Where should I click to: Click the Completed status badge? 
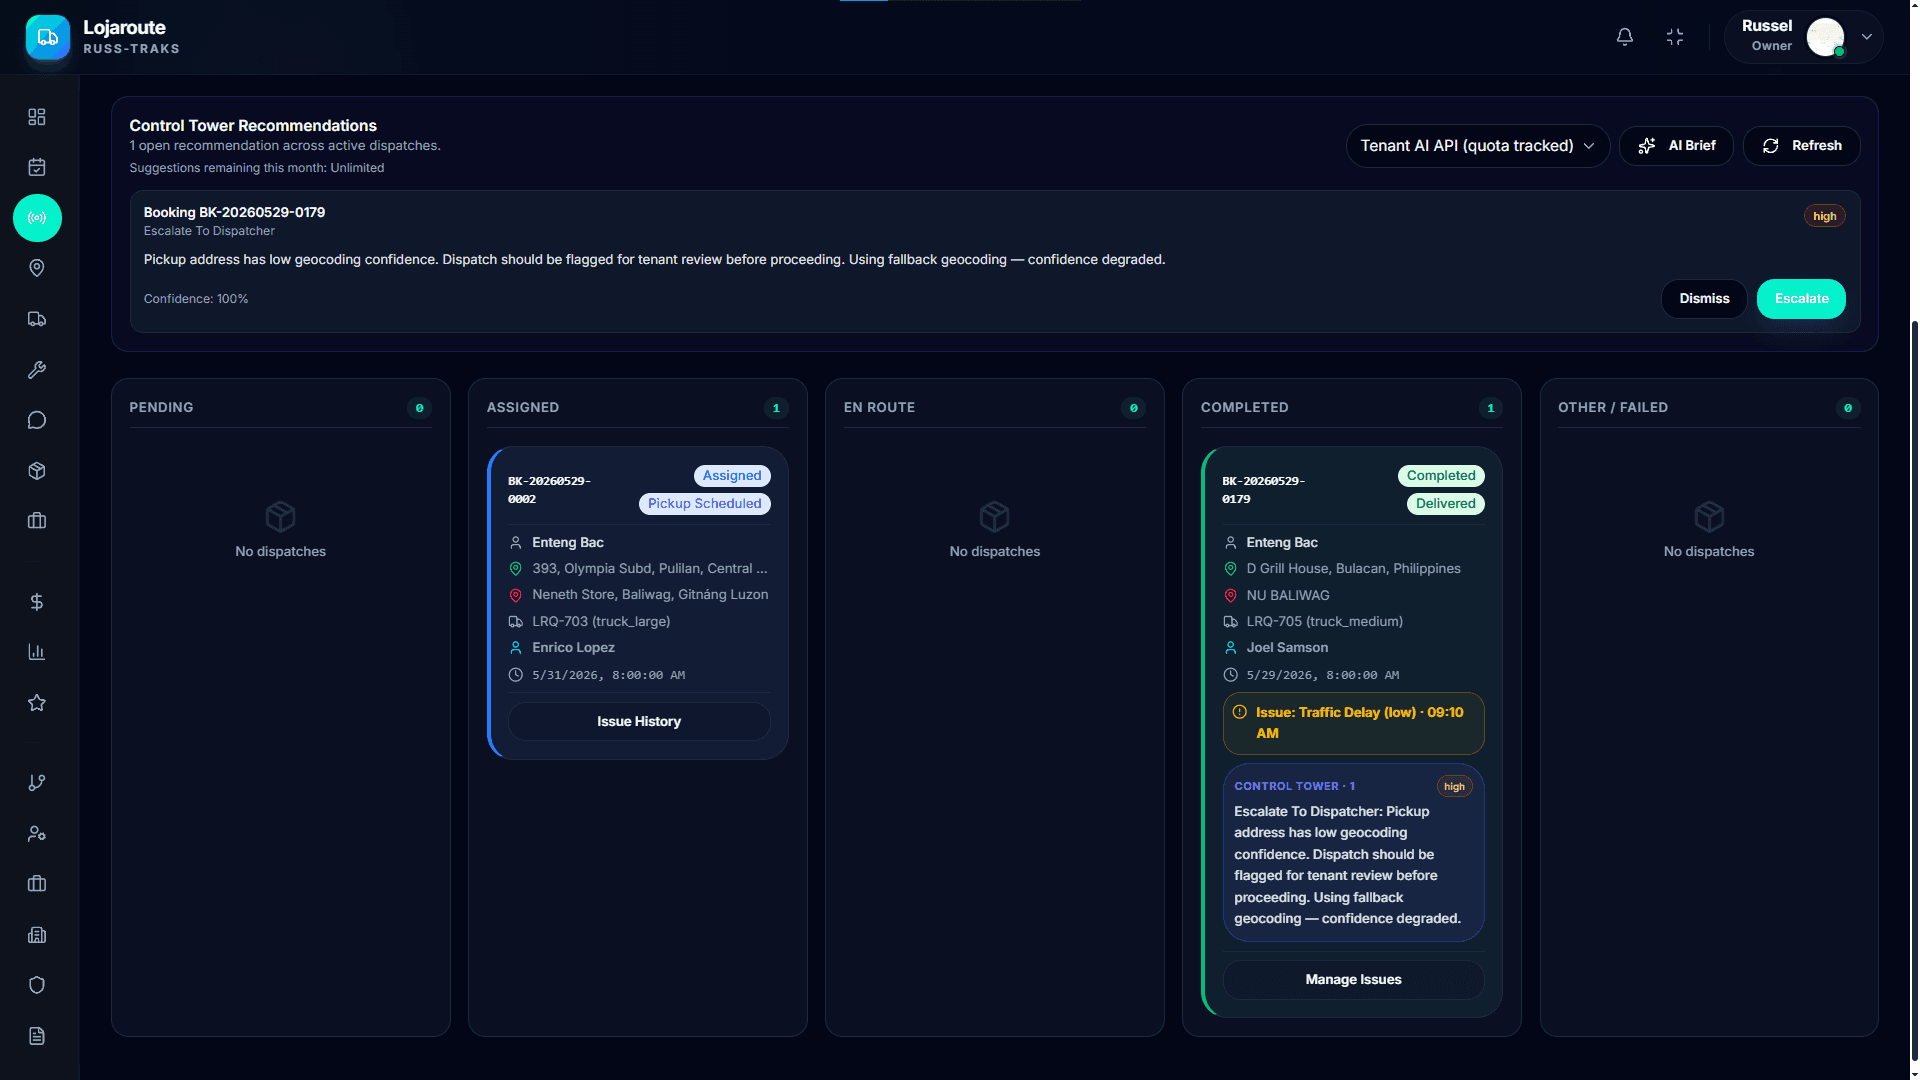tap(1441, 476)
